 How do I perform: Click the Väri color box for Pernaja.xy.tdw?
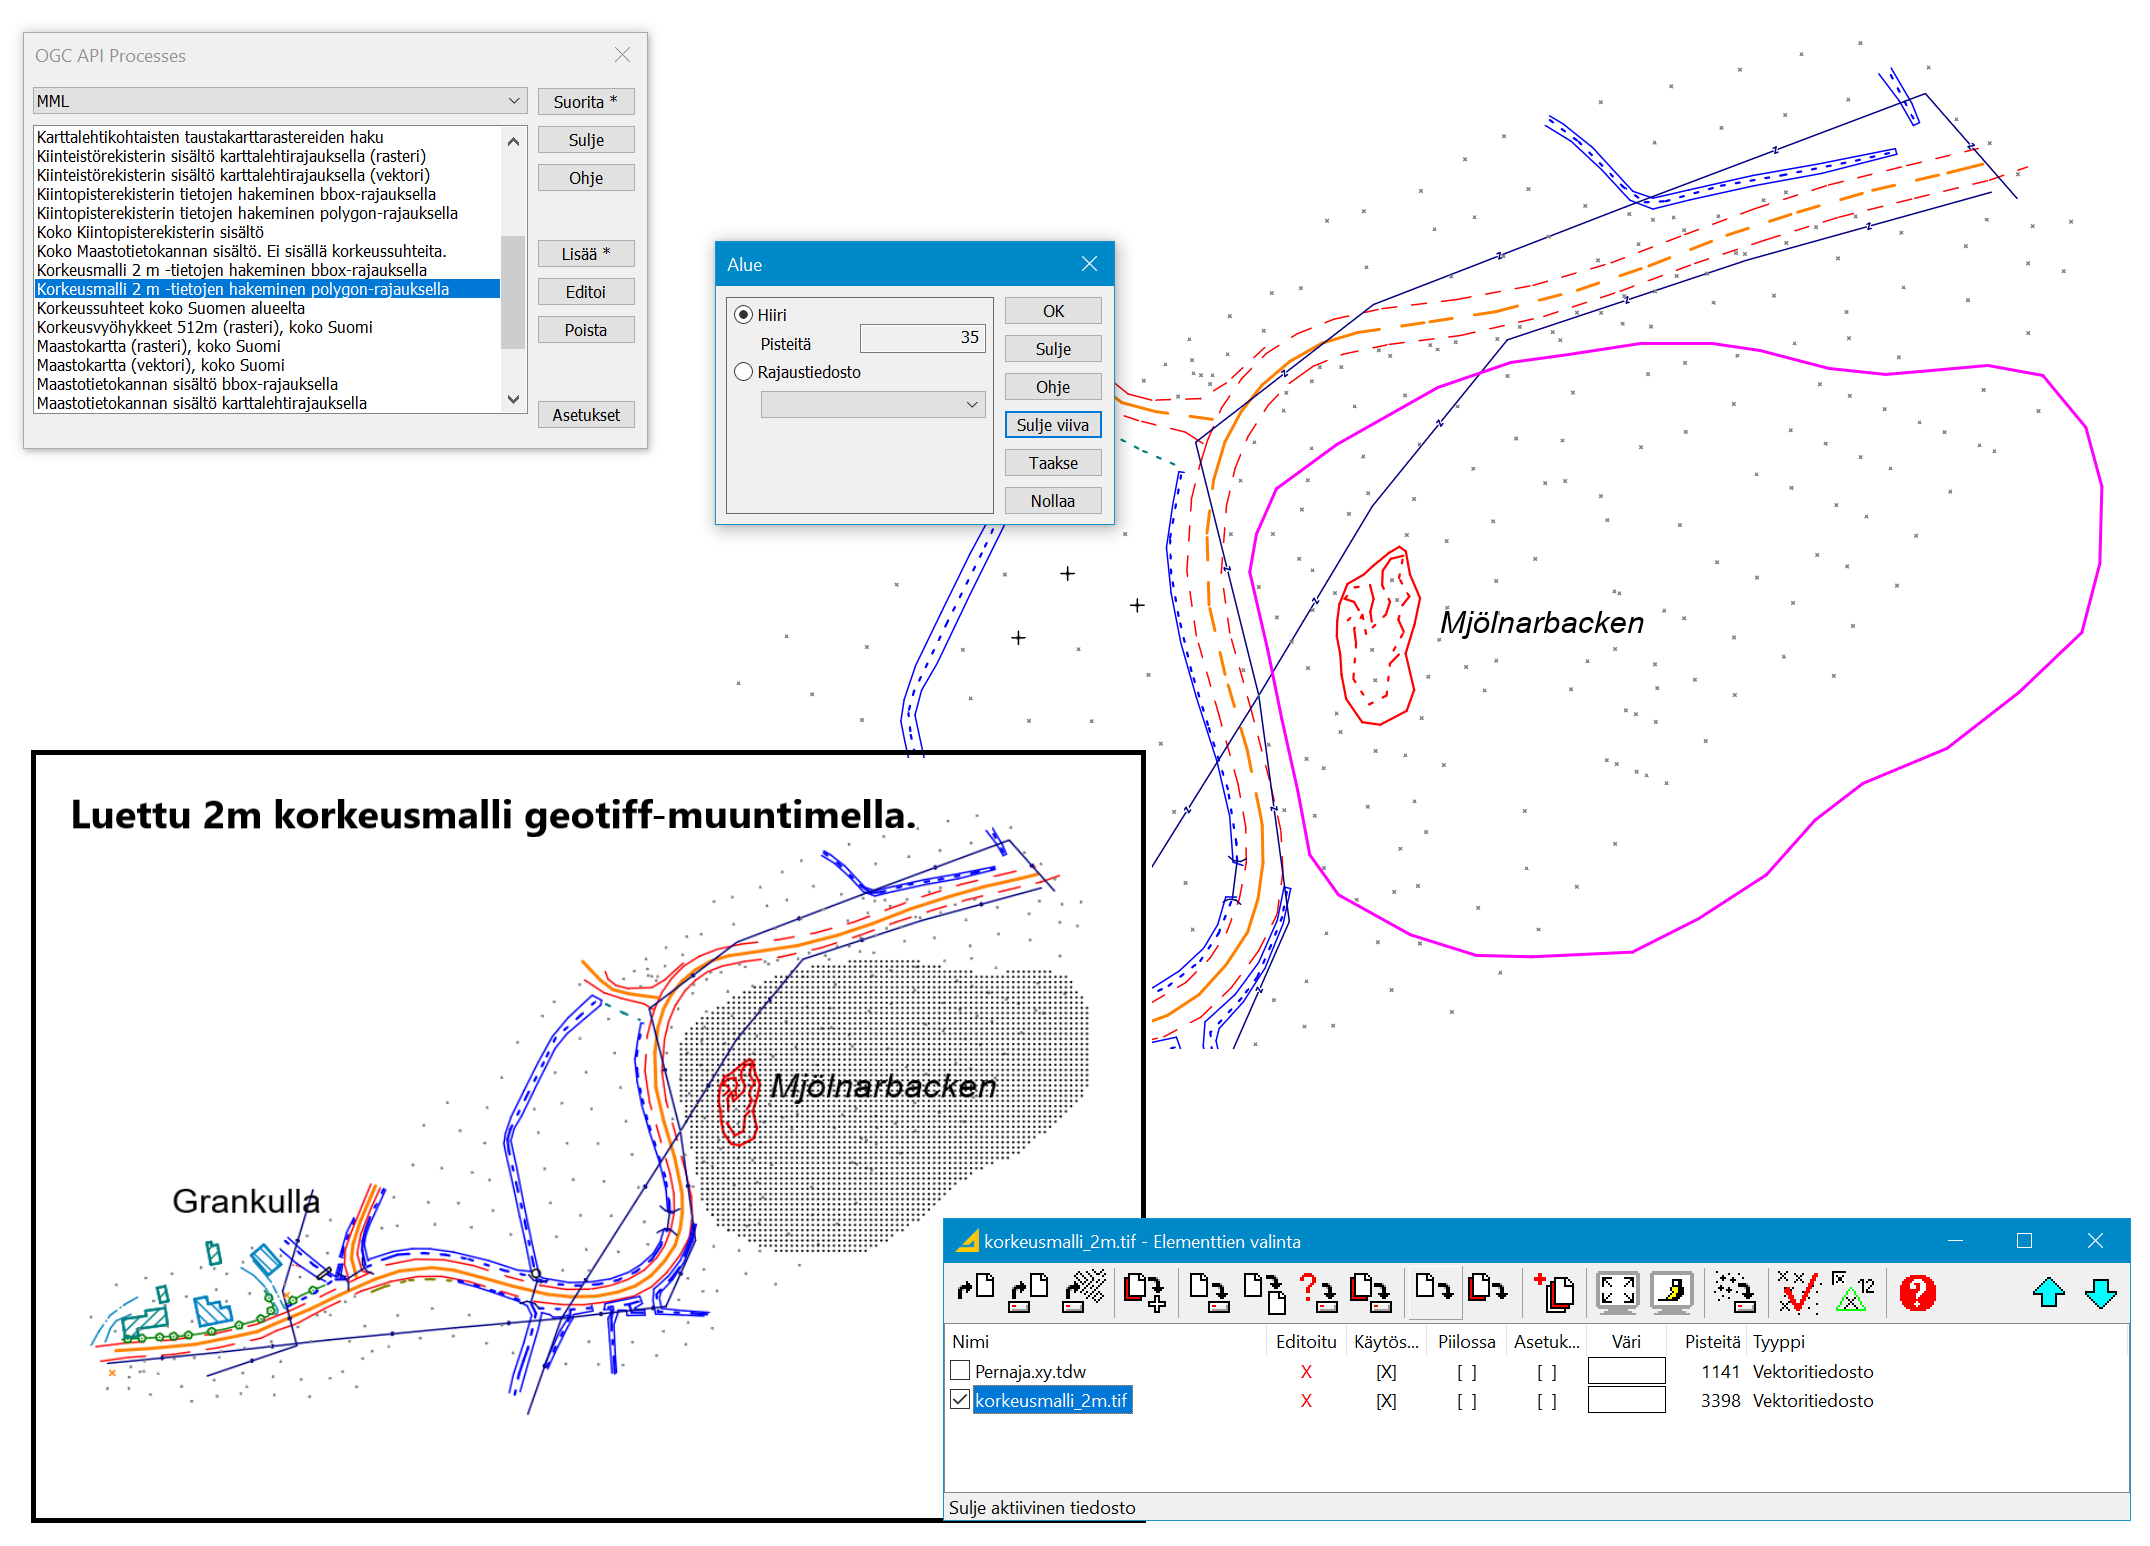click(1625, 1371)
